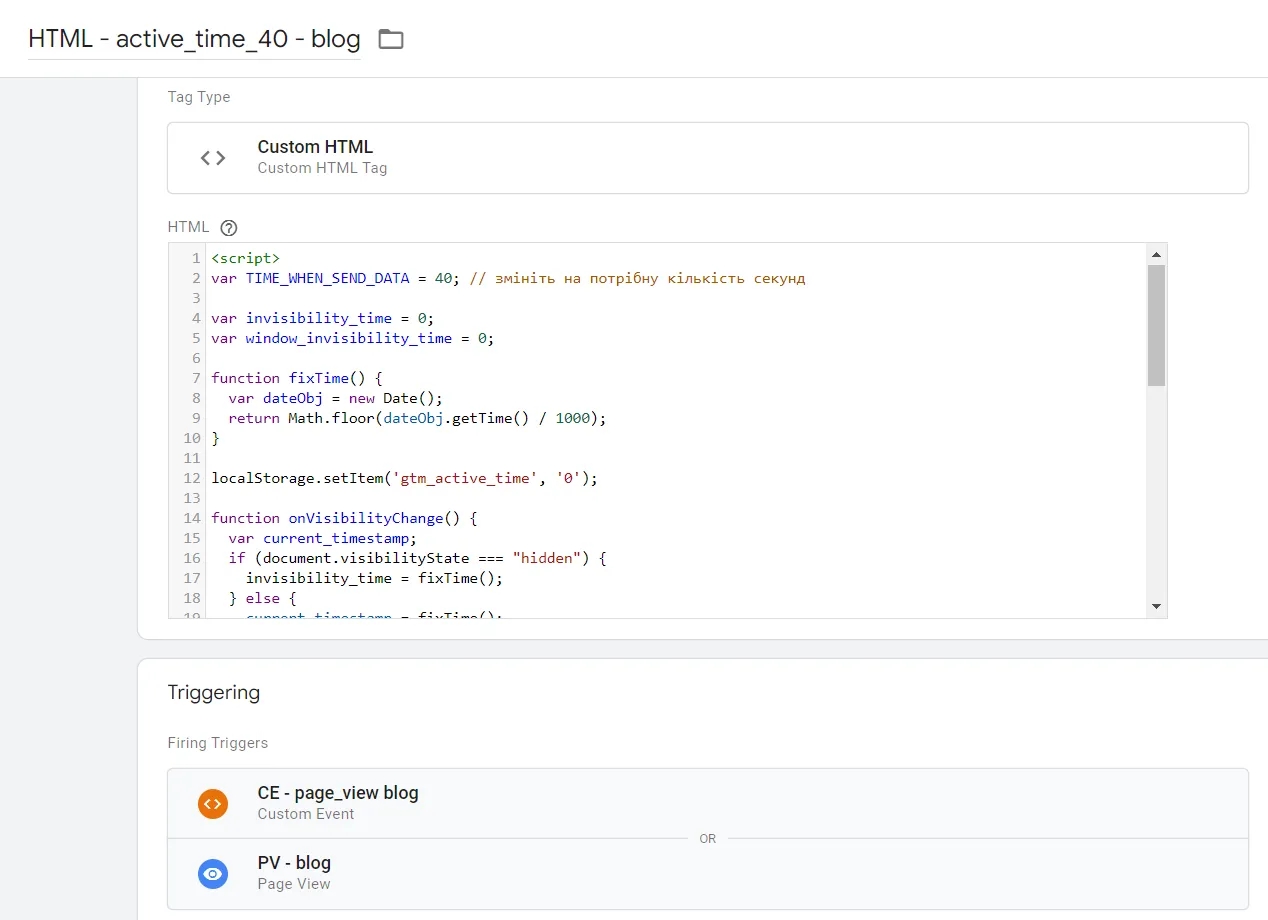Open the CE - page_view blog trigger
This screenshot has width=1268, height=920.
tap(708, 803)
